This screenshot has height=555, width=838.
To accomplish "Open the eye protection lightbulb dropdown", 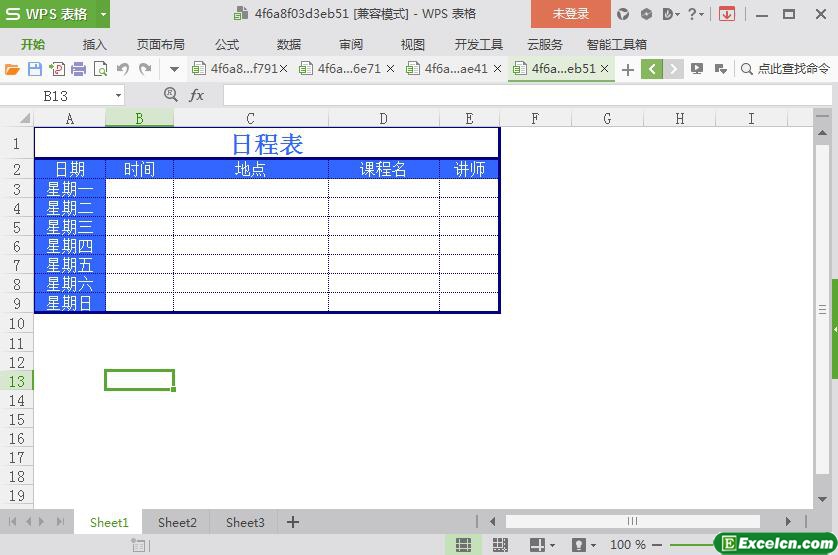I will pos(593,545).
